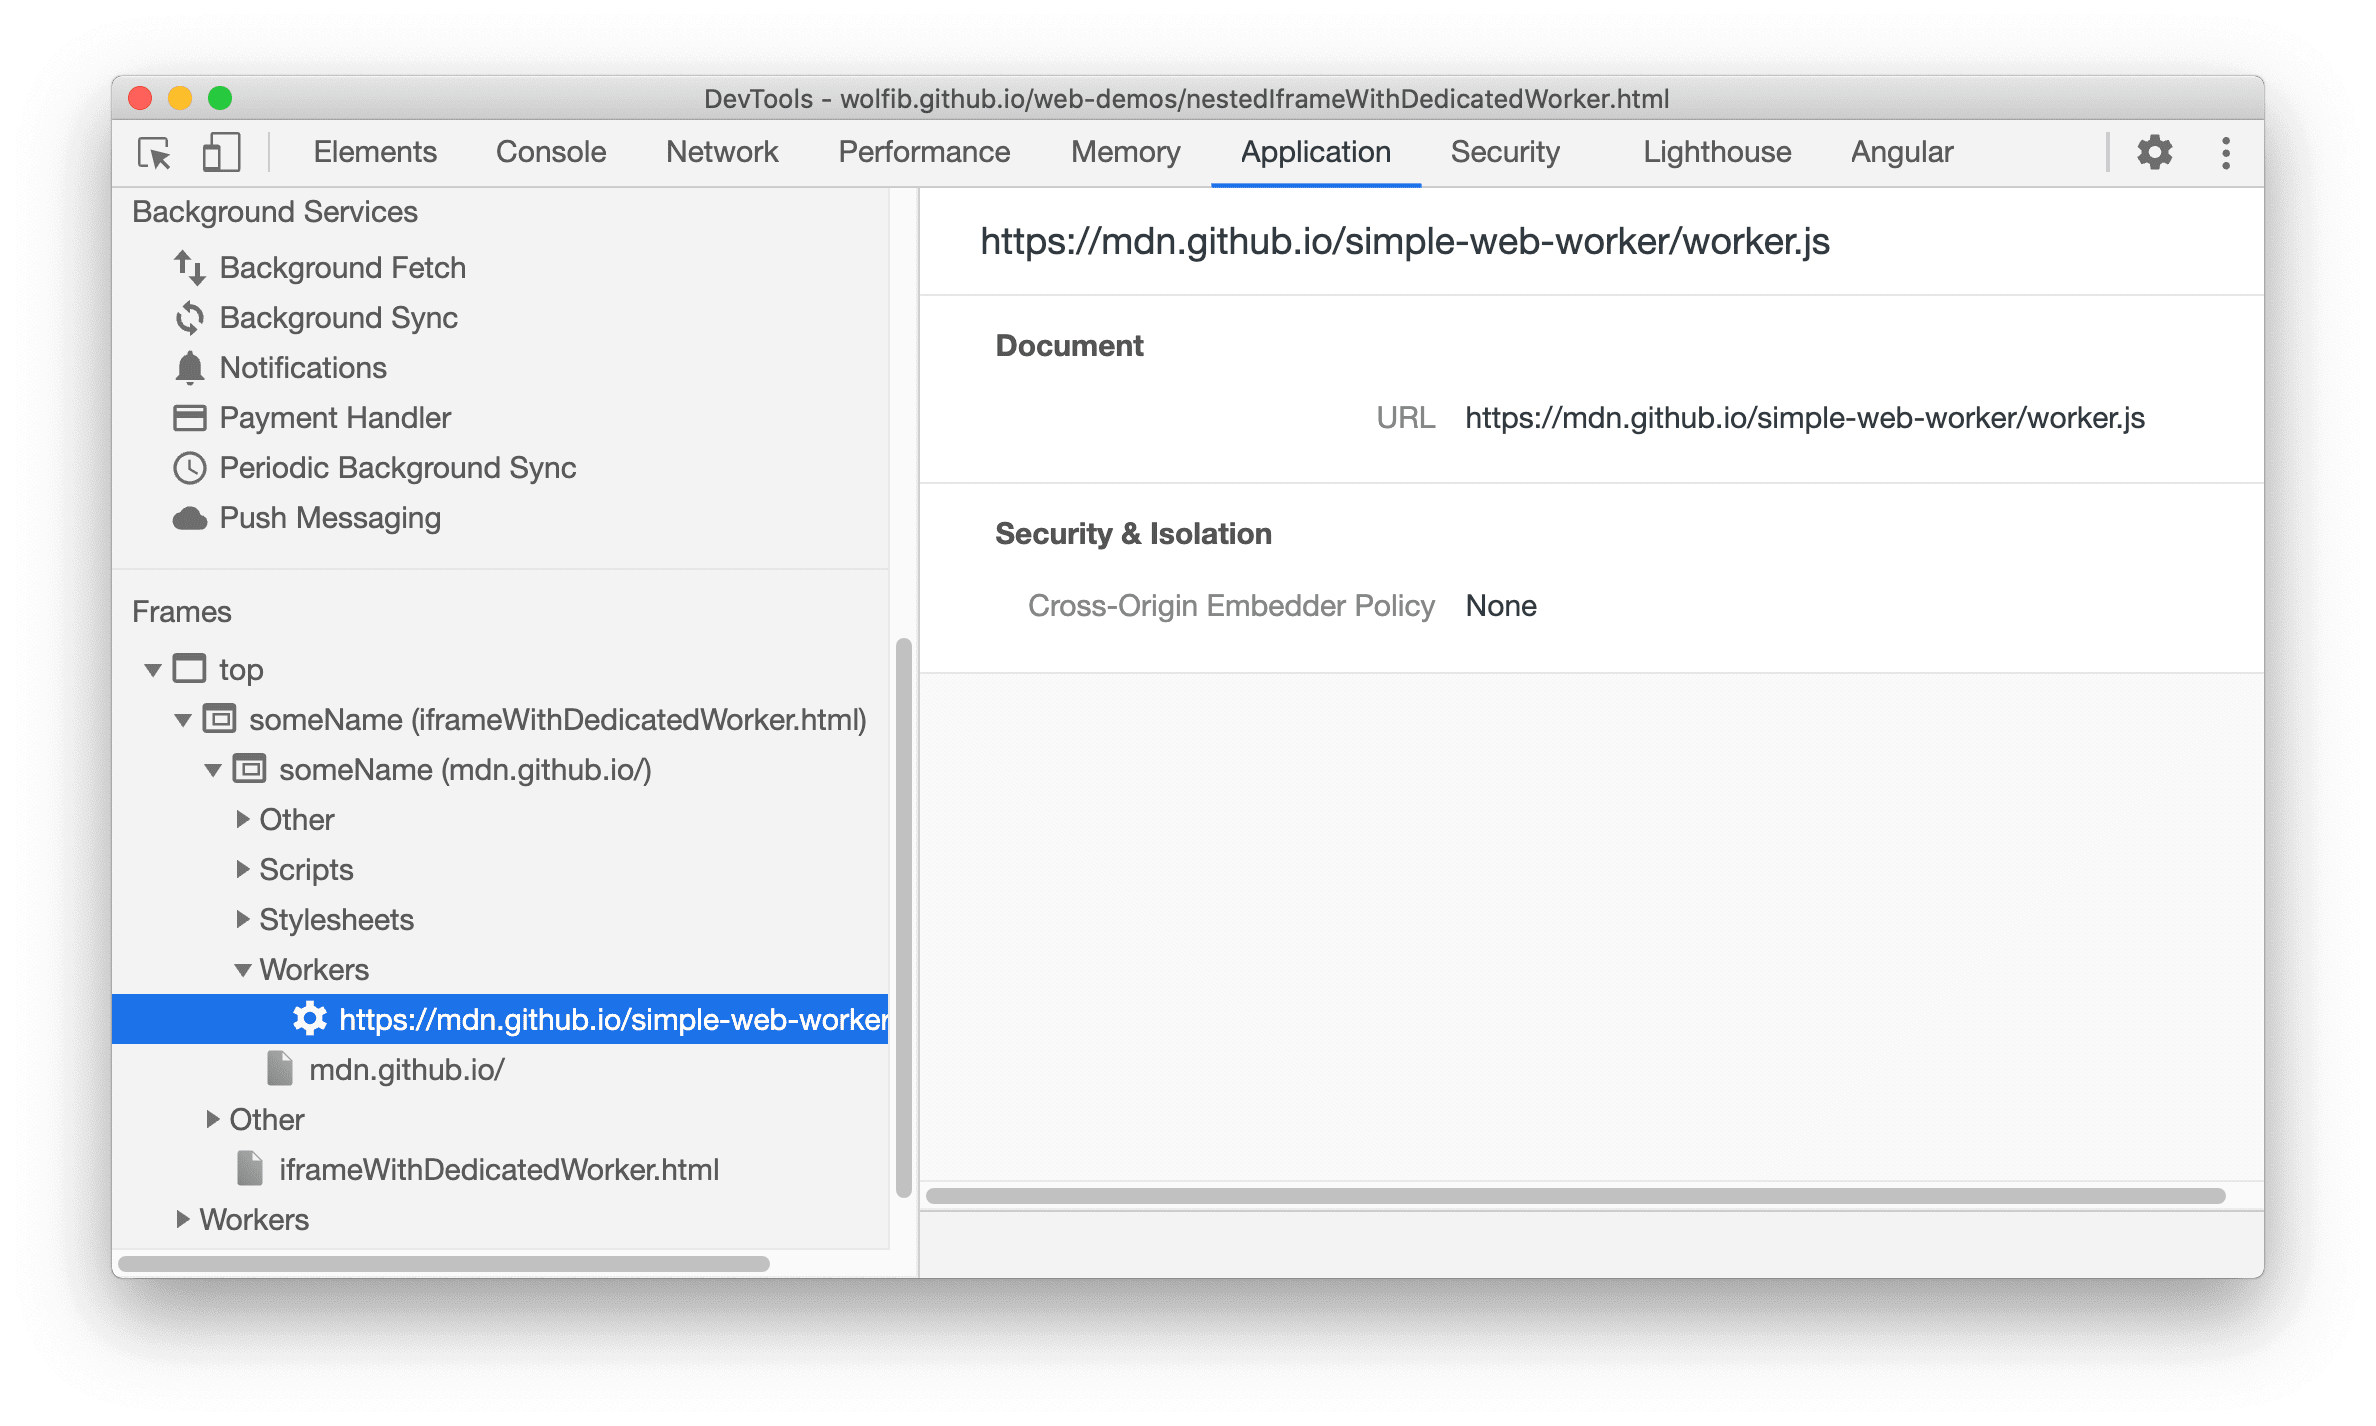Click the DevTools settings gear icon
The image size is (2376, 1426).
pyautogui.click(x=2155, y=153)
